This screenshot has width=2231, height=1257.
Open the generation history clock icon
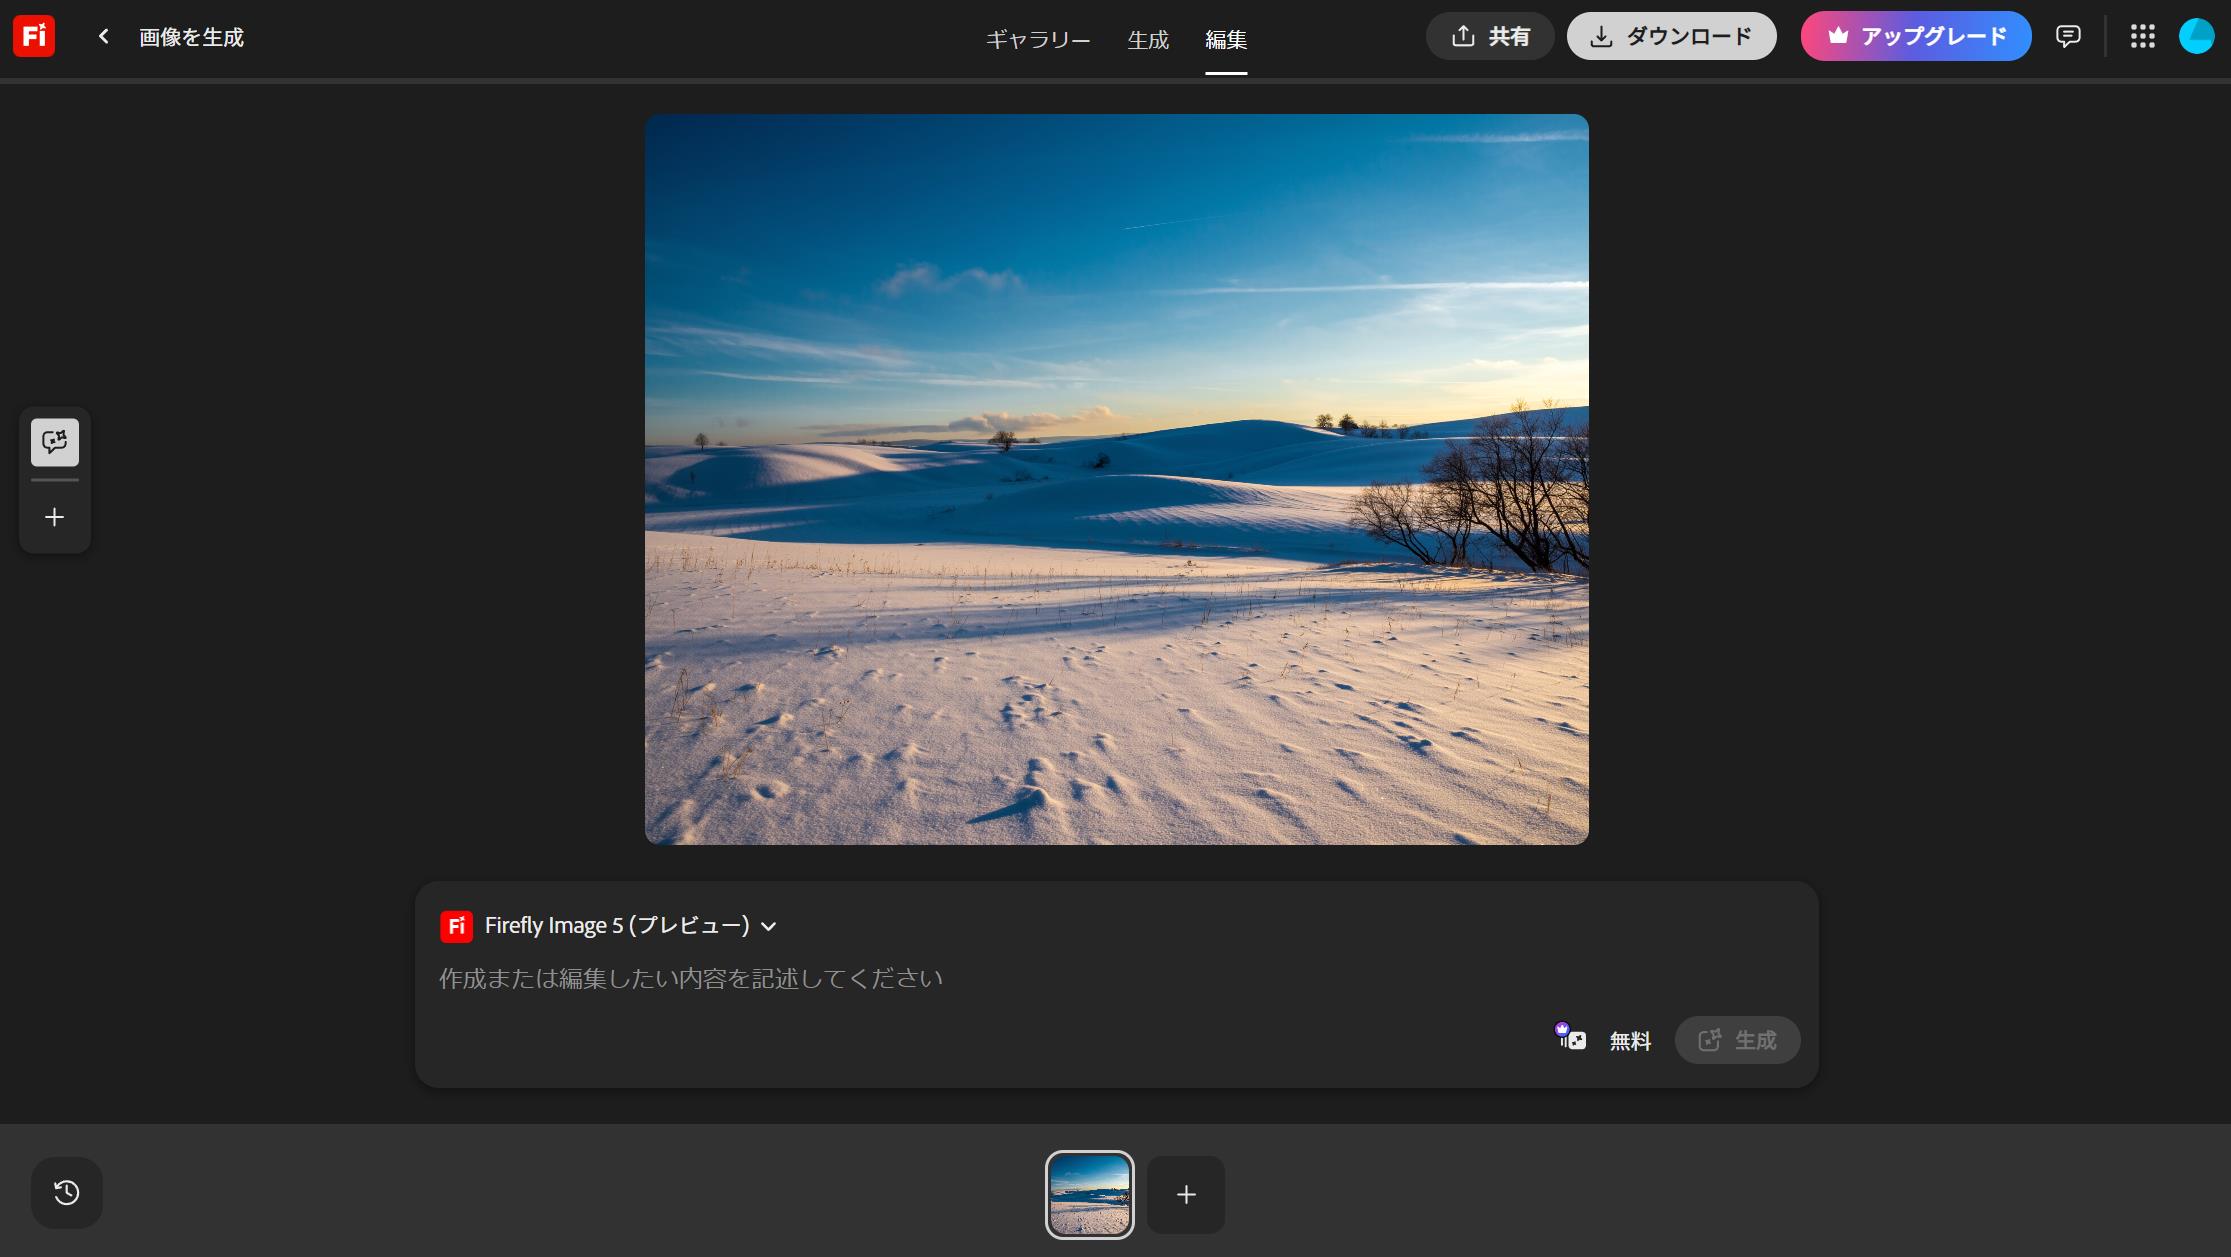point(66,1192)
